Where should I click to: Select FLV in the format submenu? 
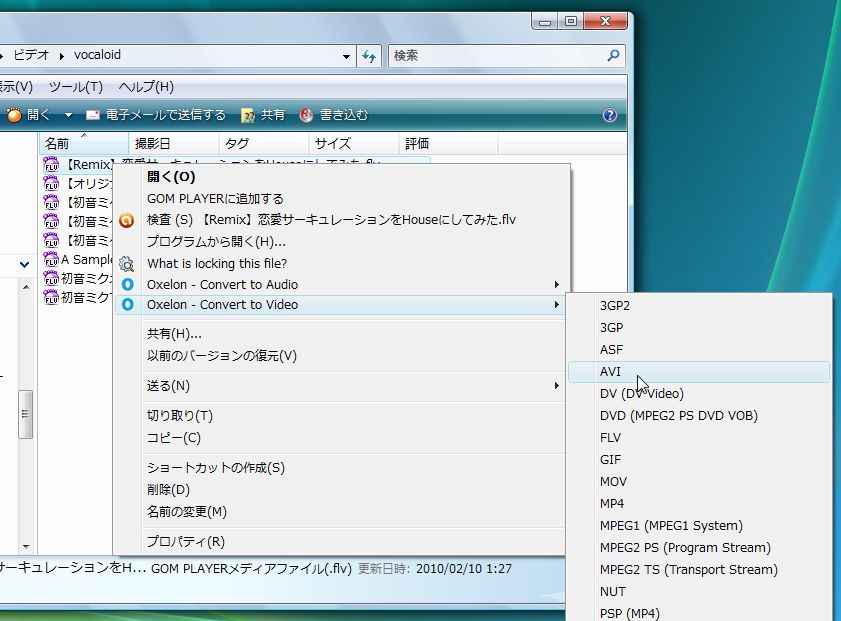pyautogui.click(x=698, y=438)
